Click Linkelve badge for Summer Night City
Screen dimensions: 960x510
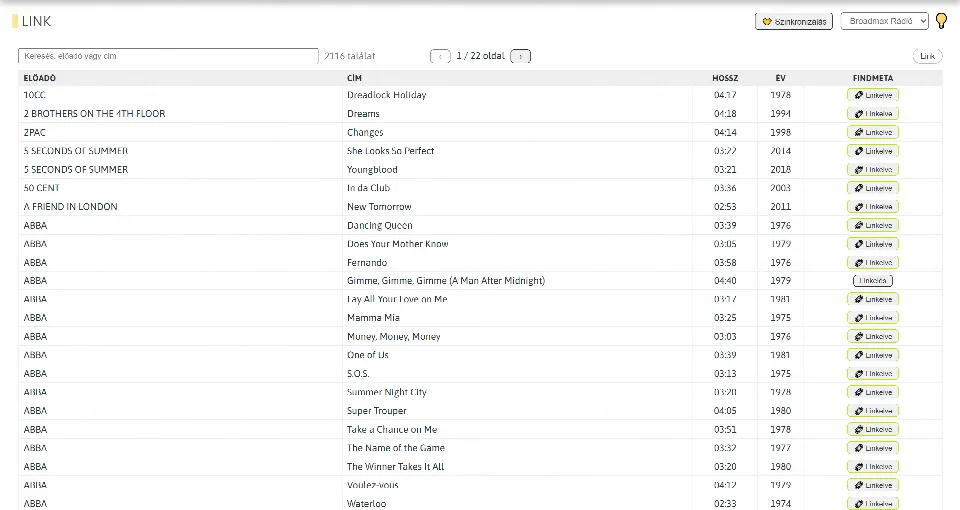coord(873,392)
